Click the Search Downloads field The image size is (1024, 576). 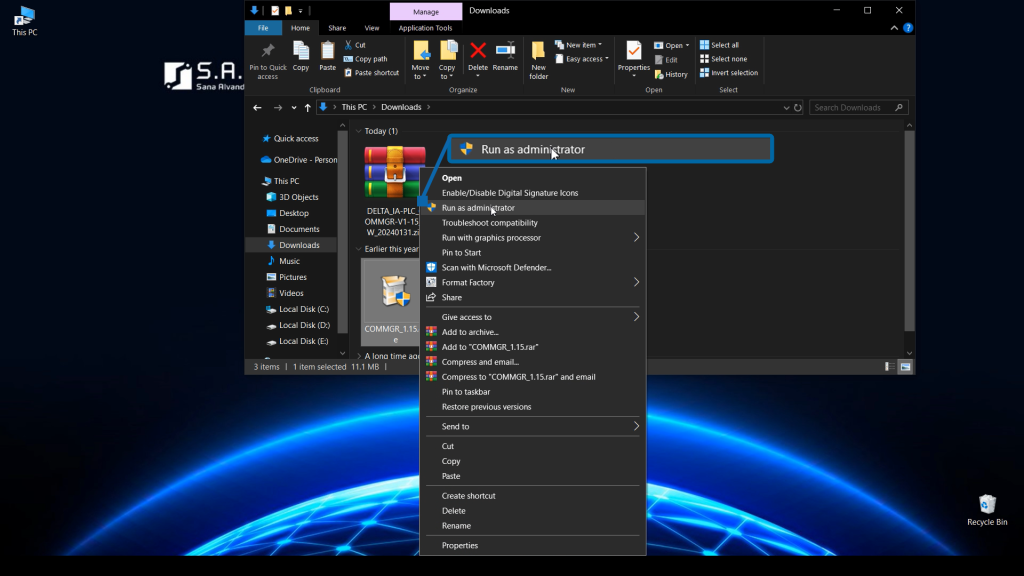[x=858, y=108]
